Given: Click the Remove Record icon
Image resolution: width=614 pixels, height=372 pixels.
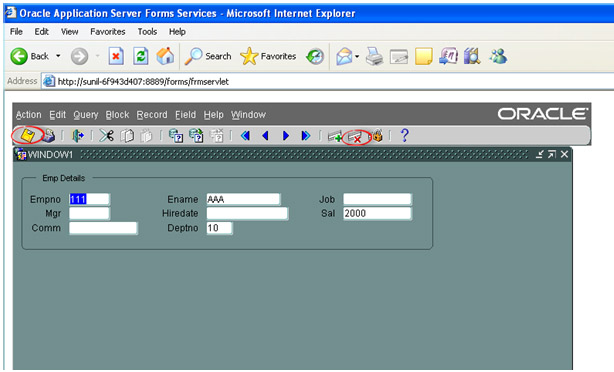Looking at the screenshot, I should click(x=355, y=137).
